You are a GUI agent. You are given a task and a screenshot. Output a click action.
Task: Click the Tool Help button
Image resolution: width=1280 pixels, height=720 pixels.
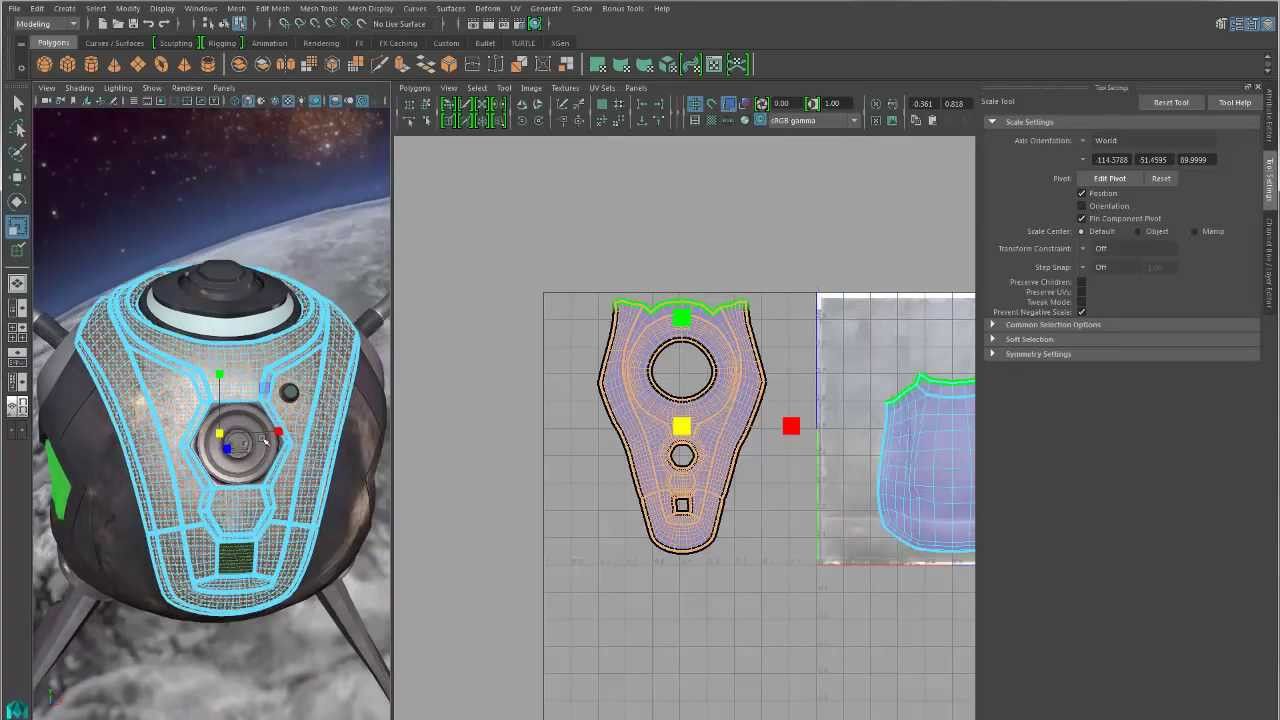click(1235, 102)
